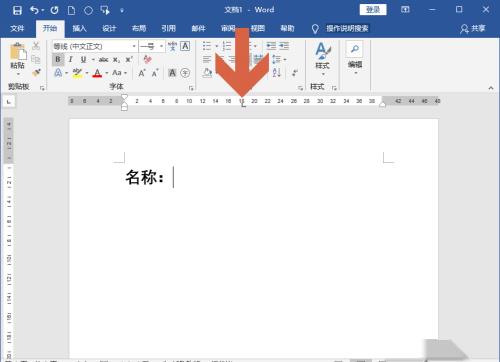Toggle strikethrough abc formatting
Image resolution: width=500 pixels, height=362 pixels.
click(103, 60)
